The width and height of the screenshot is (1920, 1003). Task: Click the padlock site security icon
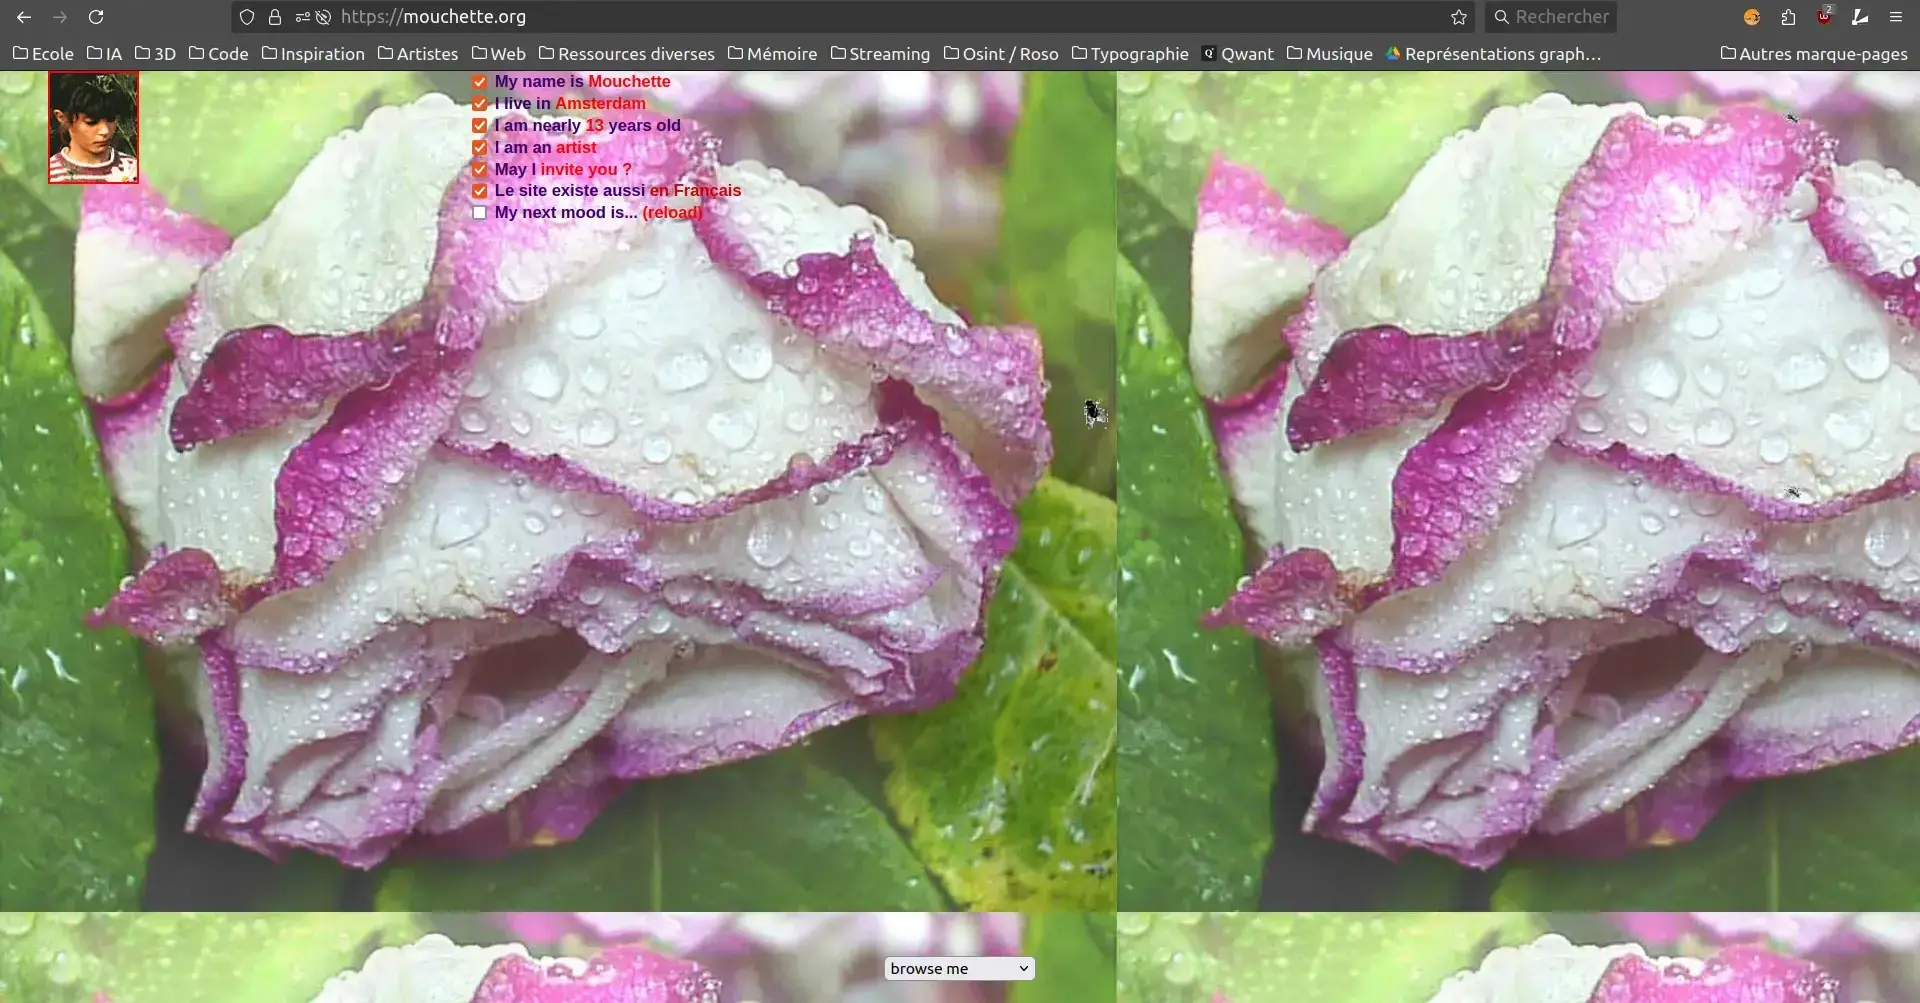point(275,17)
